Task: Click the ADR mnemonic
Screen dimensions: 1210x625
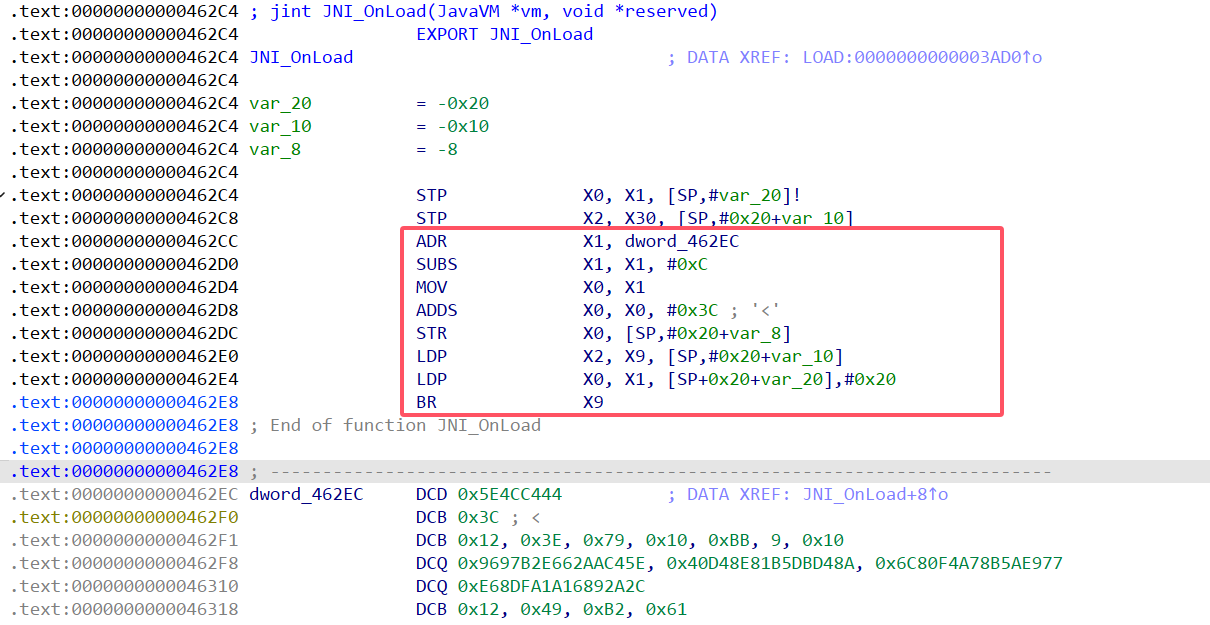Action: pyautogui.click(x=432, y=241)
